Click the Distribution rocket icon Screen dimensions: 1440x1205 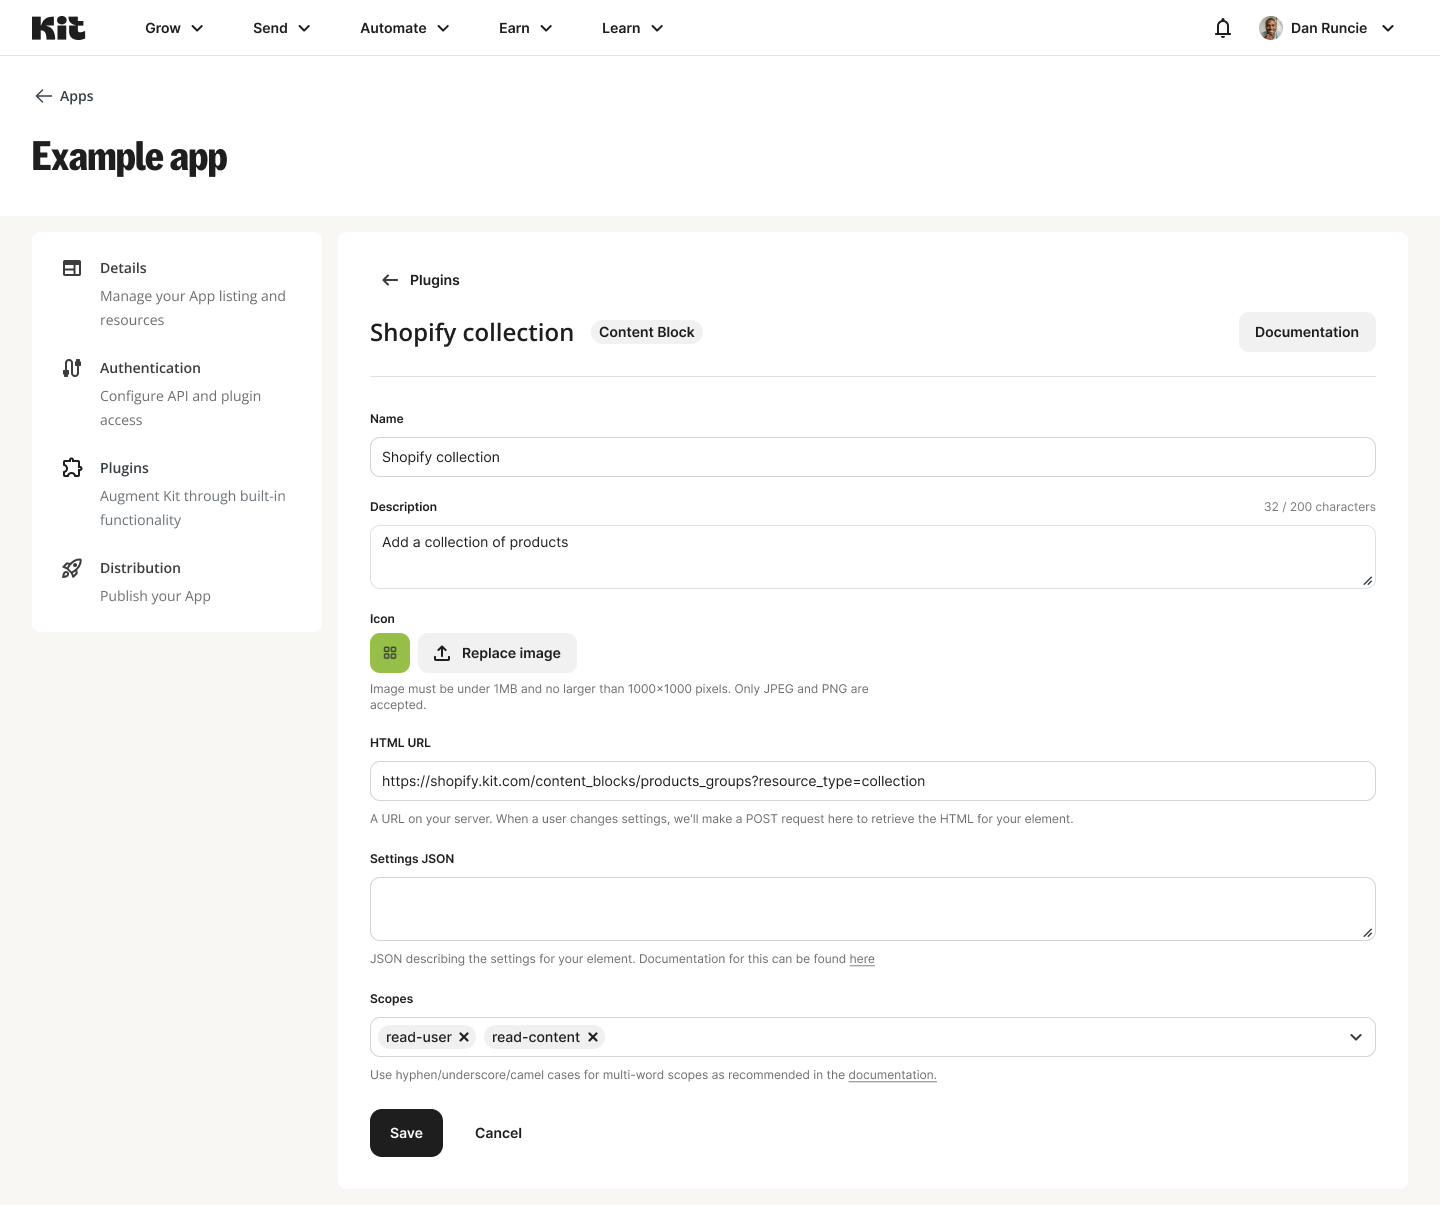tap(72, 568)
